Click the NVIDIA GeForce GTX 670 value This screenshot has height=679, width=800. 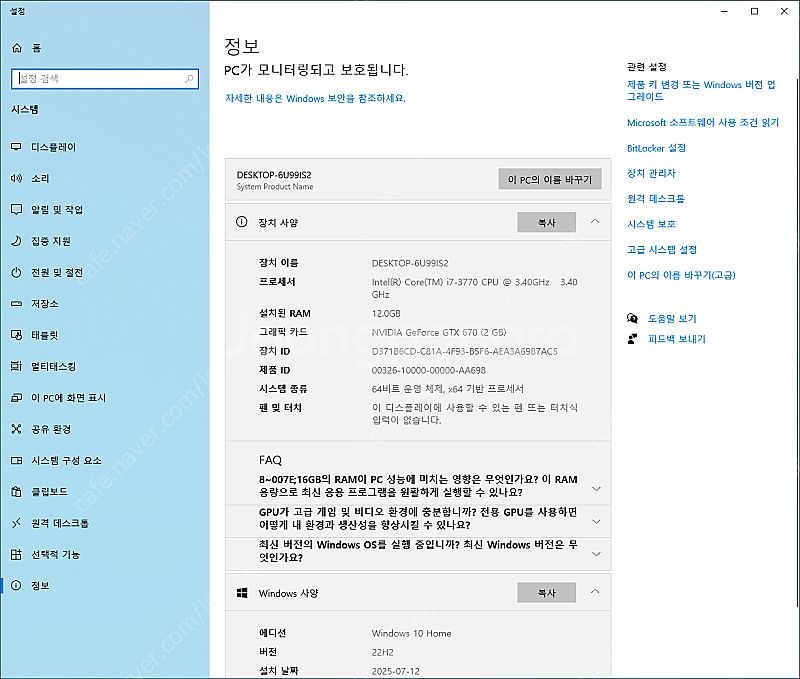point(439,332)
